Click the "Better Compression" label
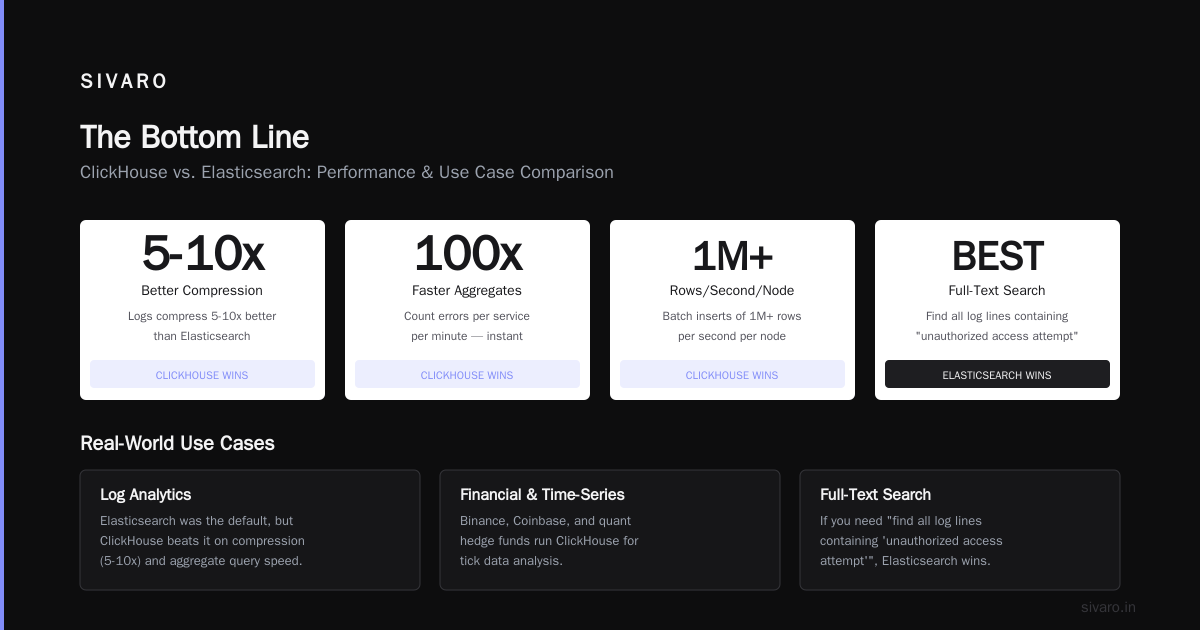The width and height of the screenshot is (1200, 630). coord(202,291)
